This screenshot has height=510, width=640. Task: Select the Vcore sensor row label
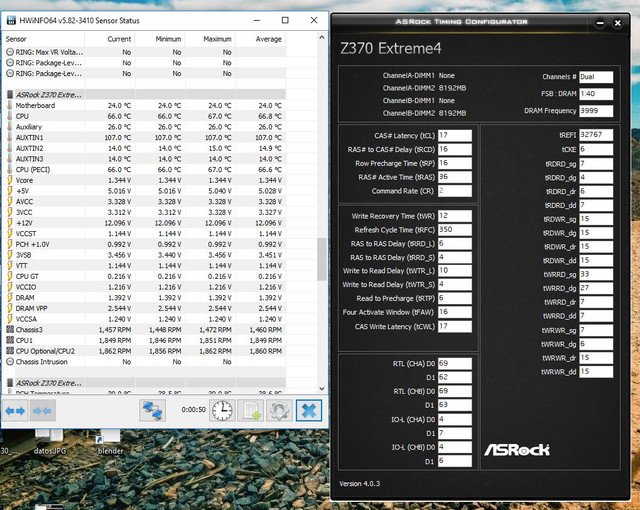24,180
